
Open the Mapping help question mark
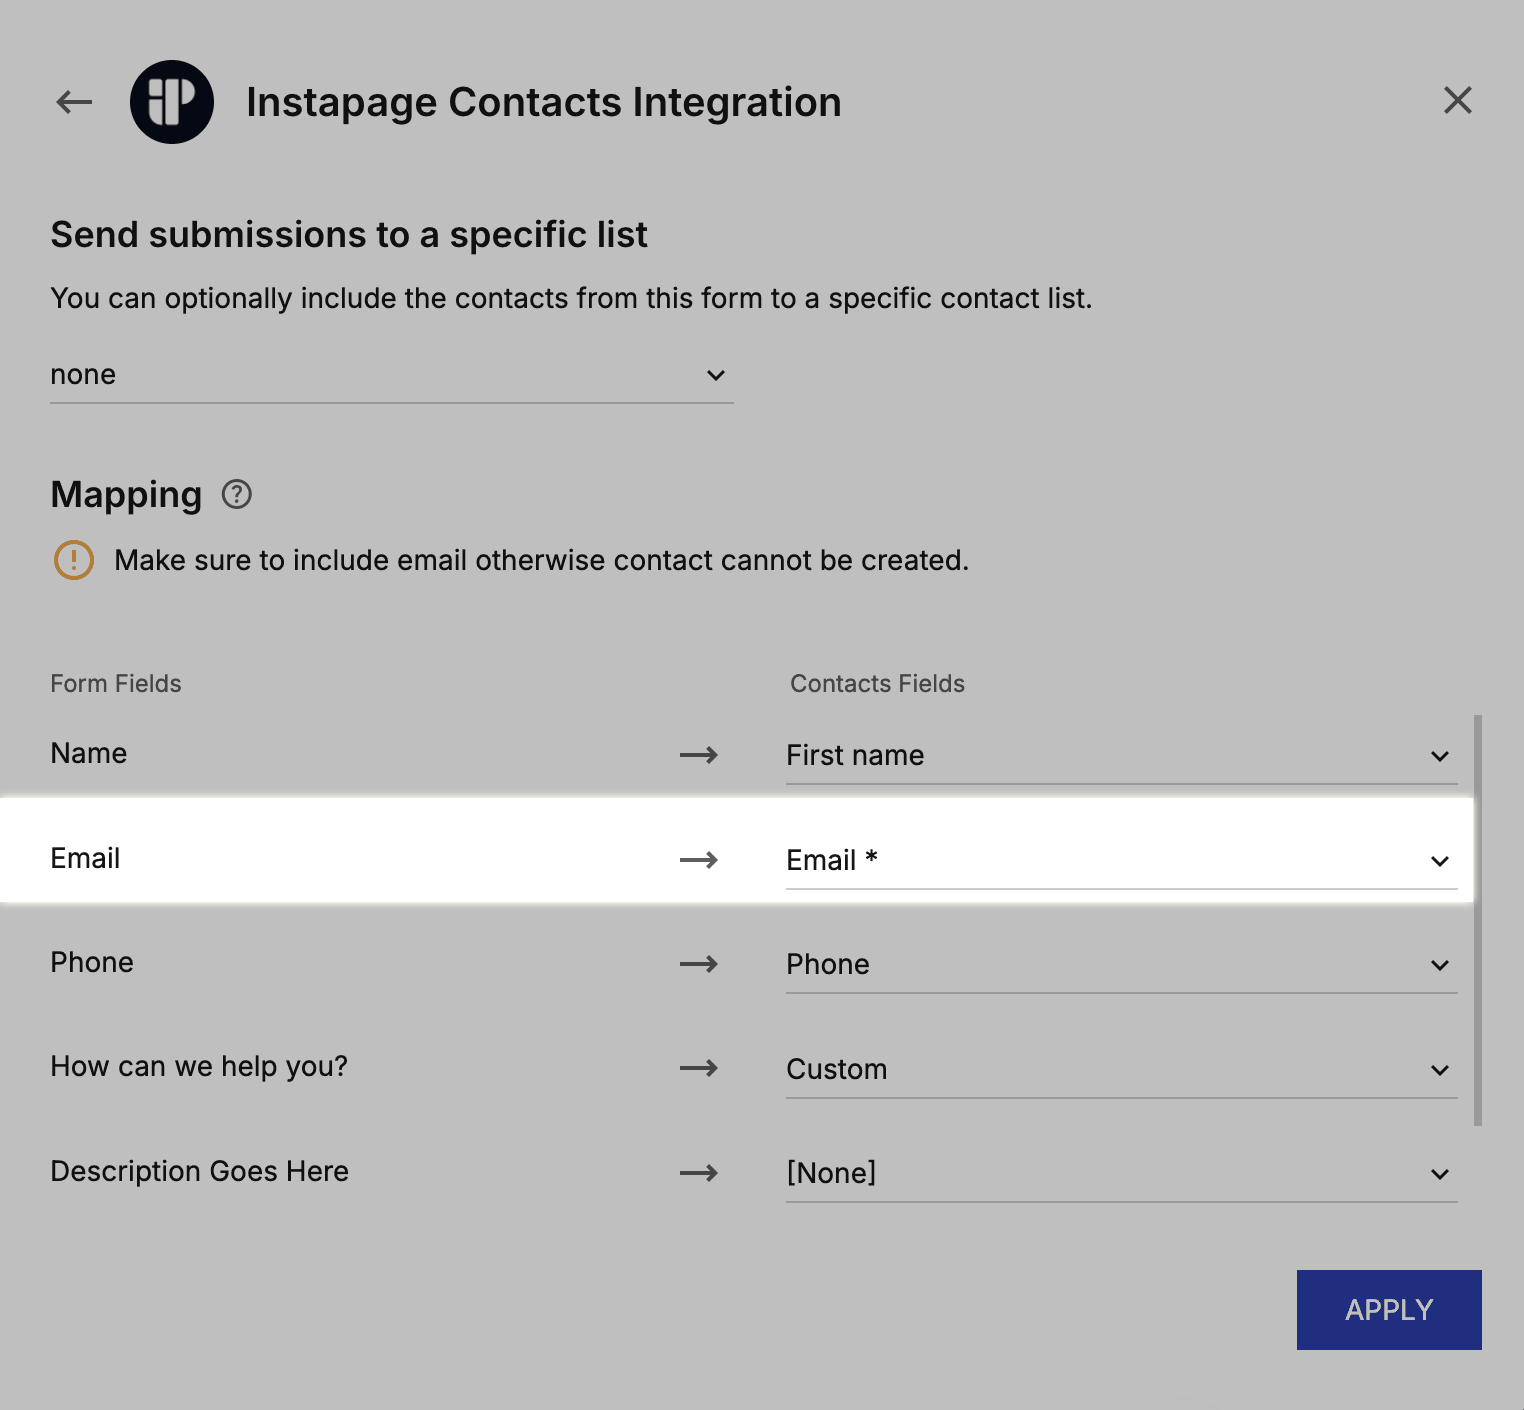click(237, 495)
